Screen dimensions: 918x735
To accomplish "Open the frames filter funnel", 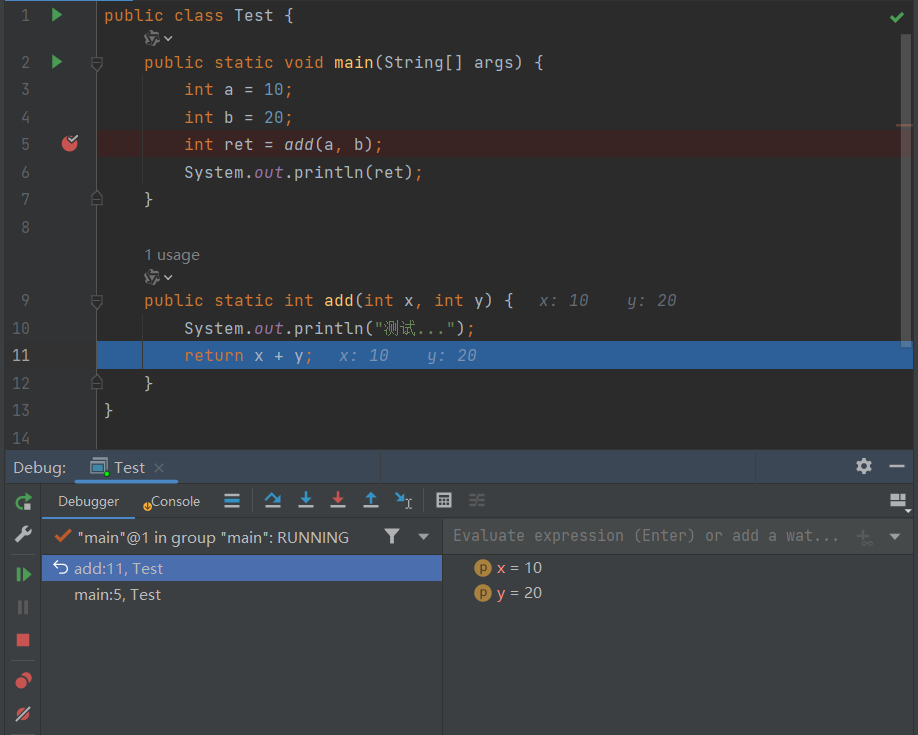I will 392,536.
